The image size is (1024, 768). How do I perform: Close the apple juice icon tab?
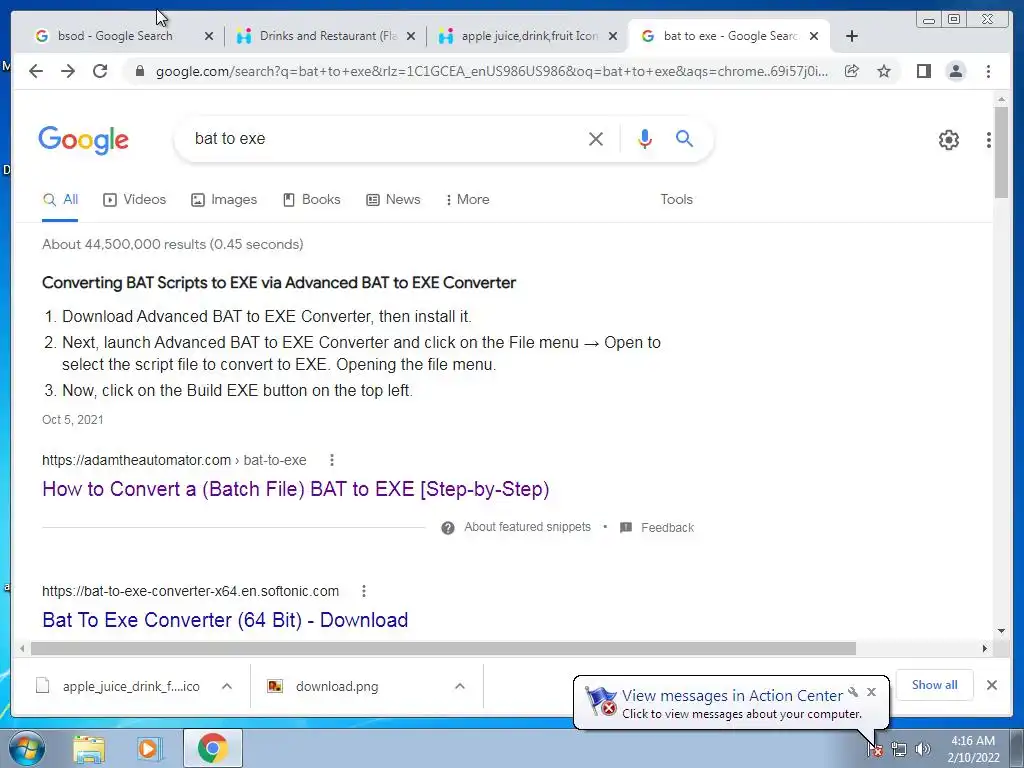pyautogui.click(x=613, y=37)
